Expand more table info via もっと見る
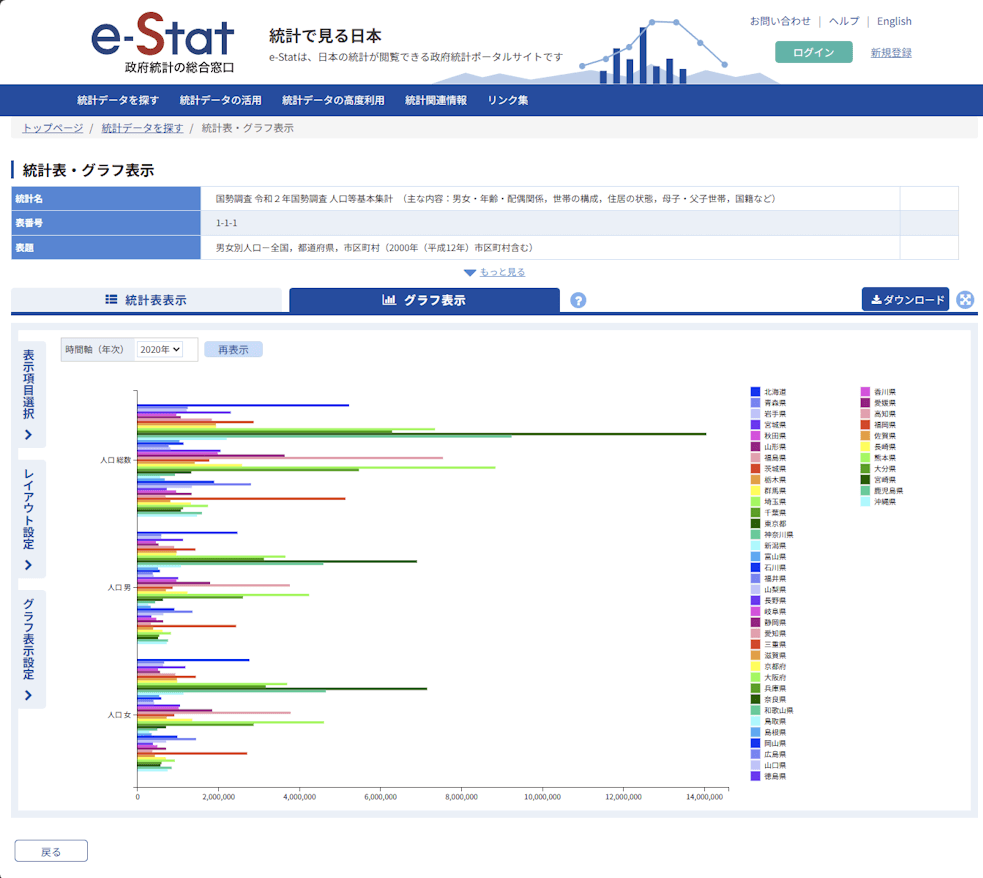 [502, 272]
